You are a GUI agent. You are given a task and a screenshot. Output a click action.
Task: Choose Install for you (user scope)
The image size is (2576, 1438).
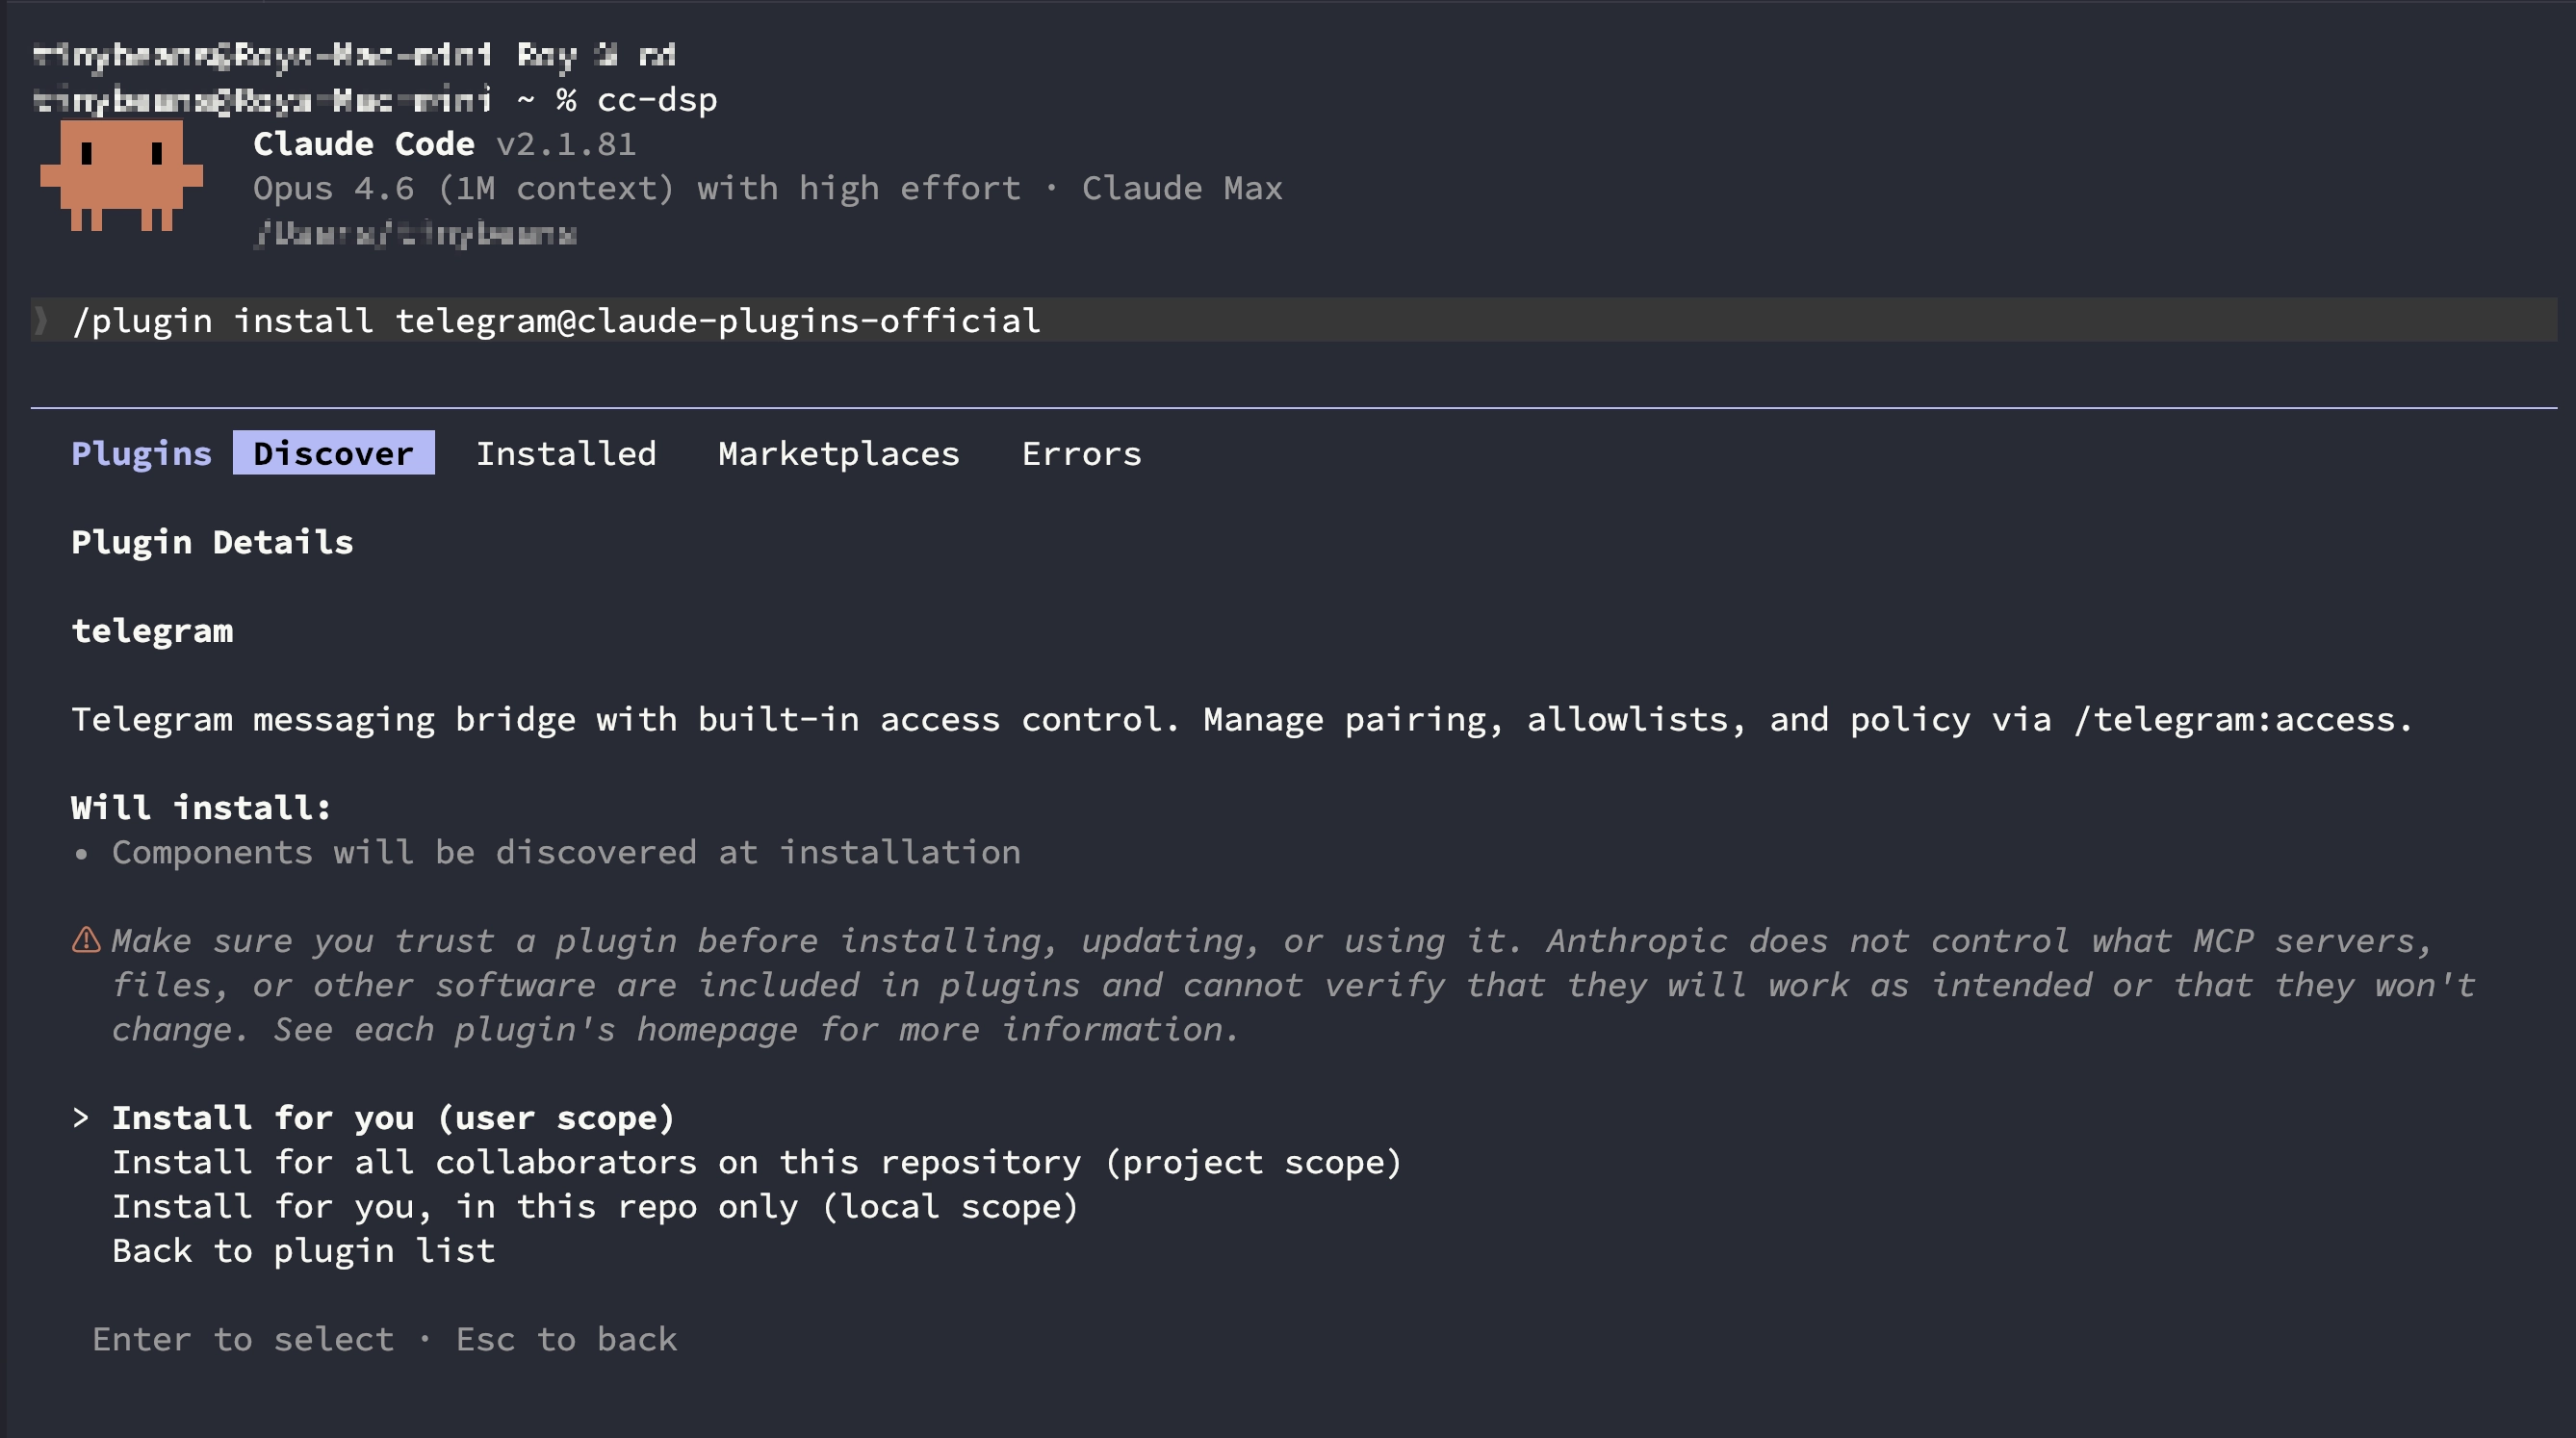tap(393, 1118)
